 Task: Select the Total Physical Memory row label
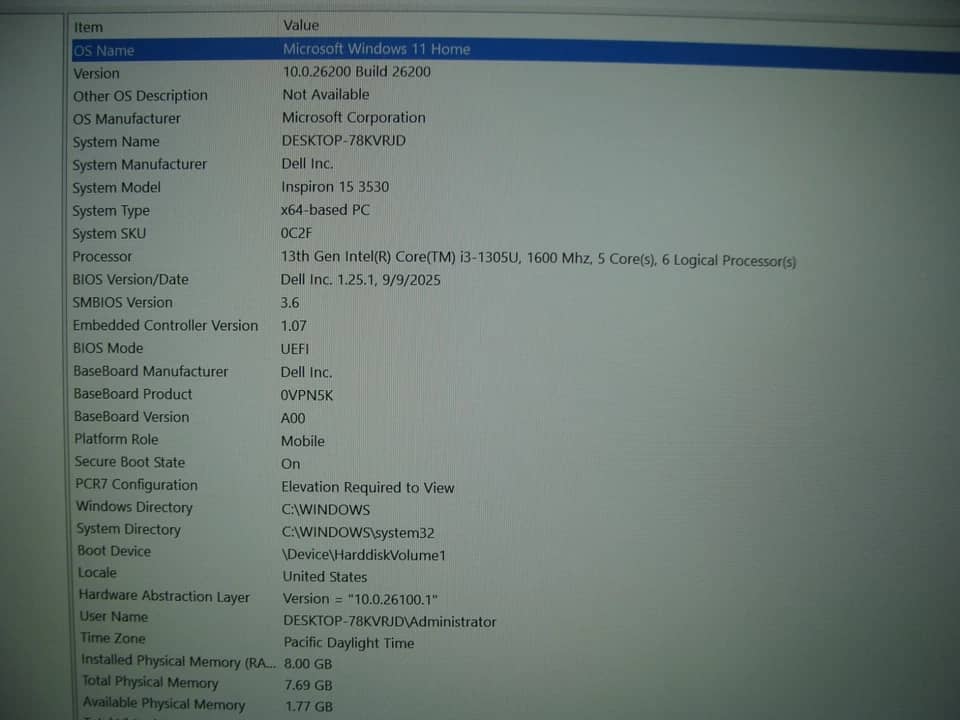pyautogui.click(x=150, y=682)
